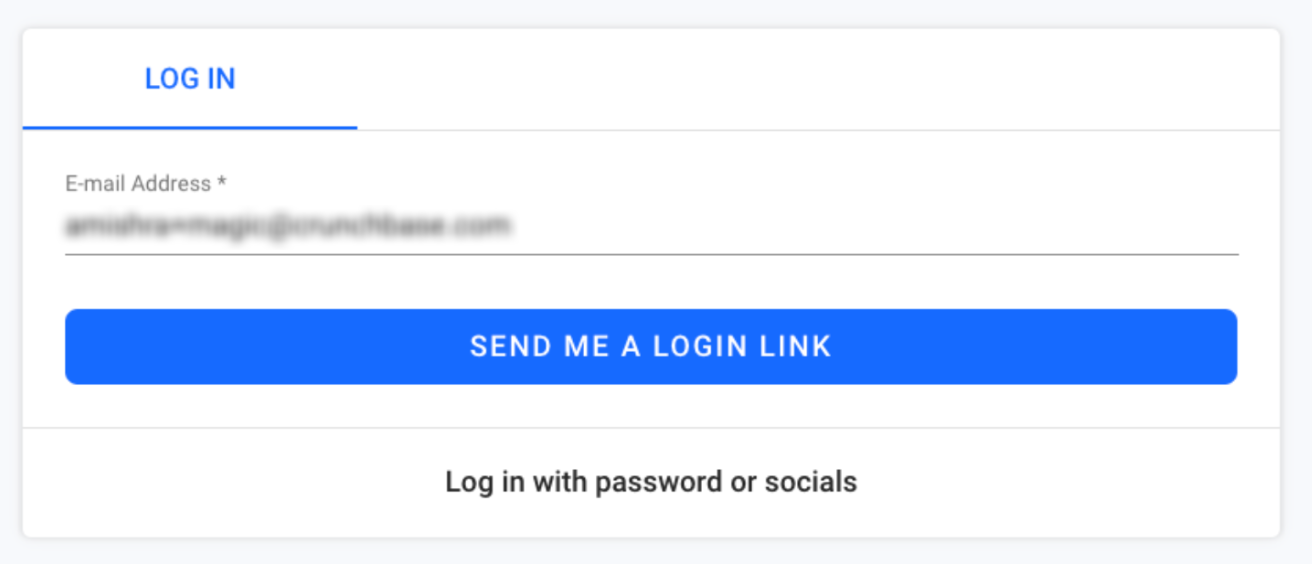Submit email to receive login link

click(x=651, y=346)
